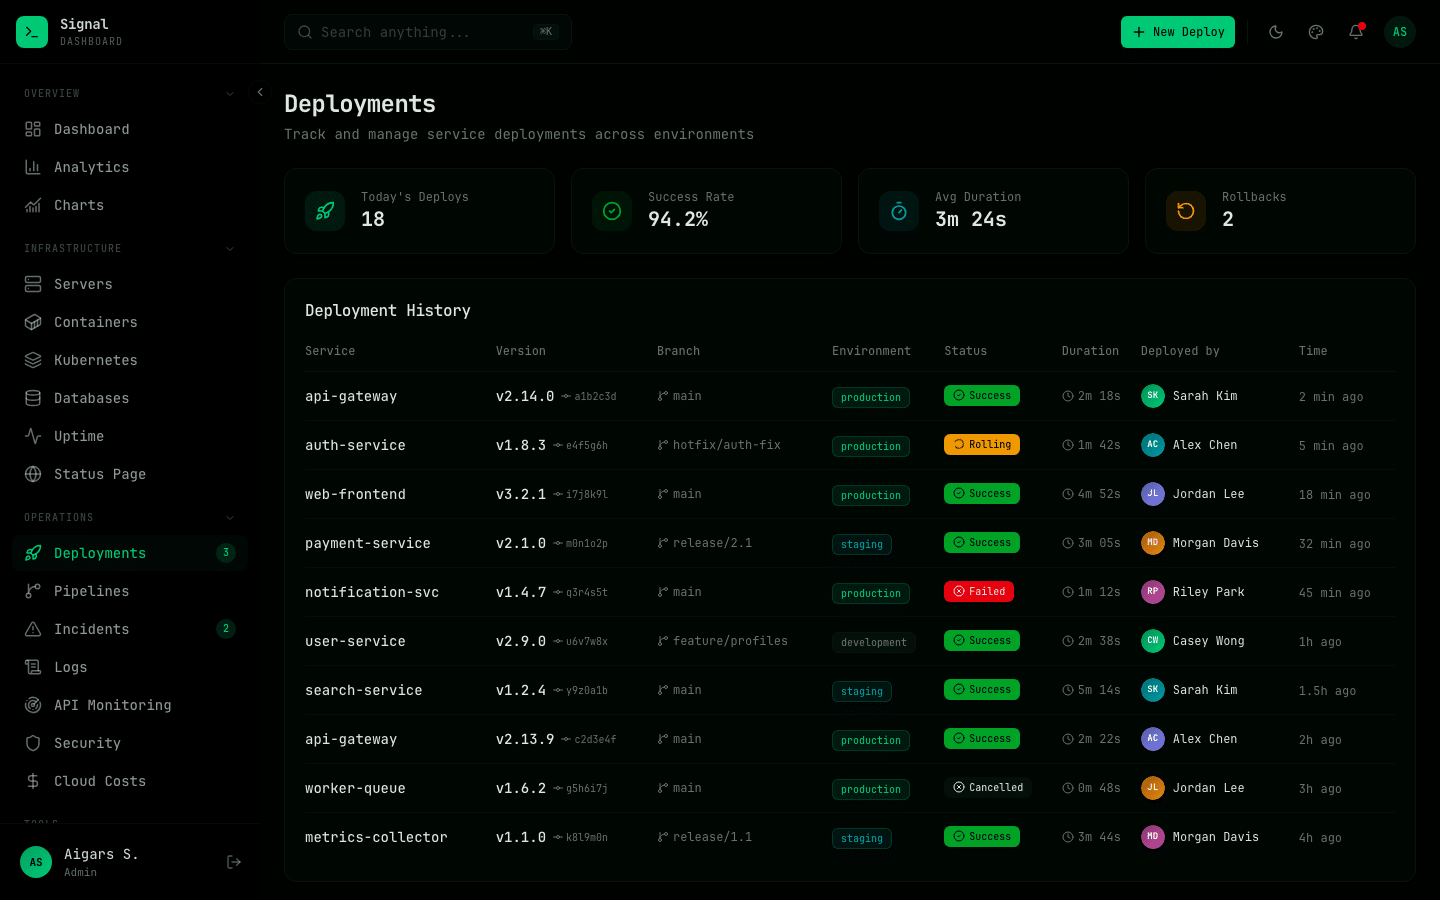Collapse the sidebar with the left arrow chevron
The height and width of the screenshot is (900, 1440).
pos(260,92)
